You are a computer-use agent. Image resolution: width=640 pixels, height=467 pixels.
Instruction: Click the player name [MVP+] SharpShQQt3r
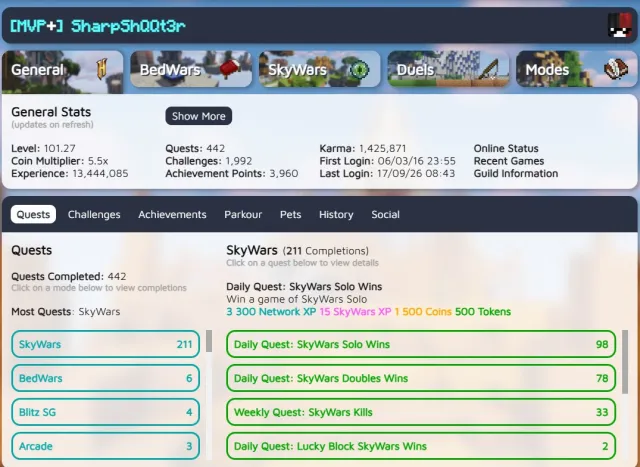coord(98,26)
